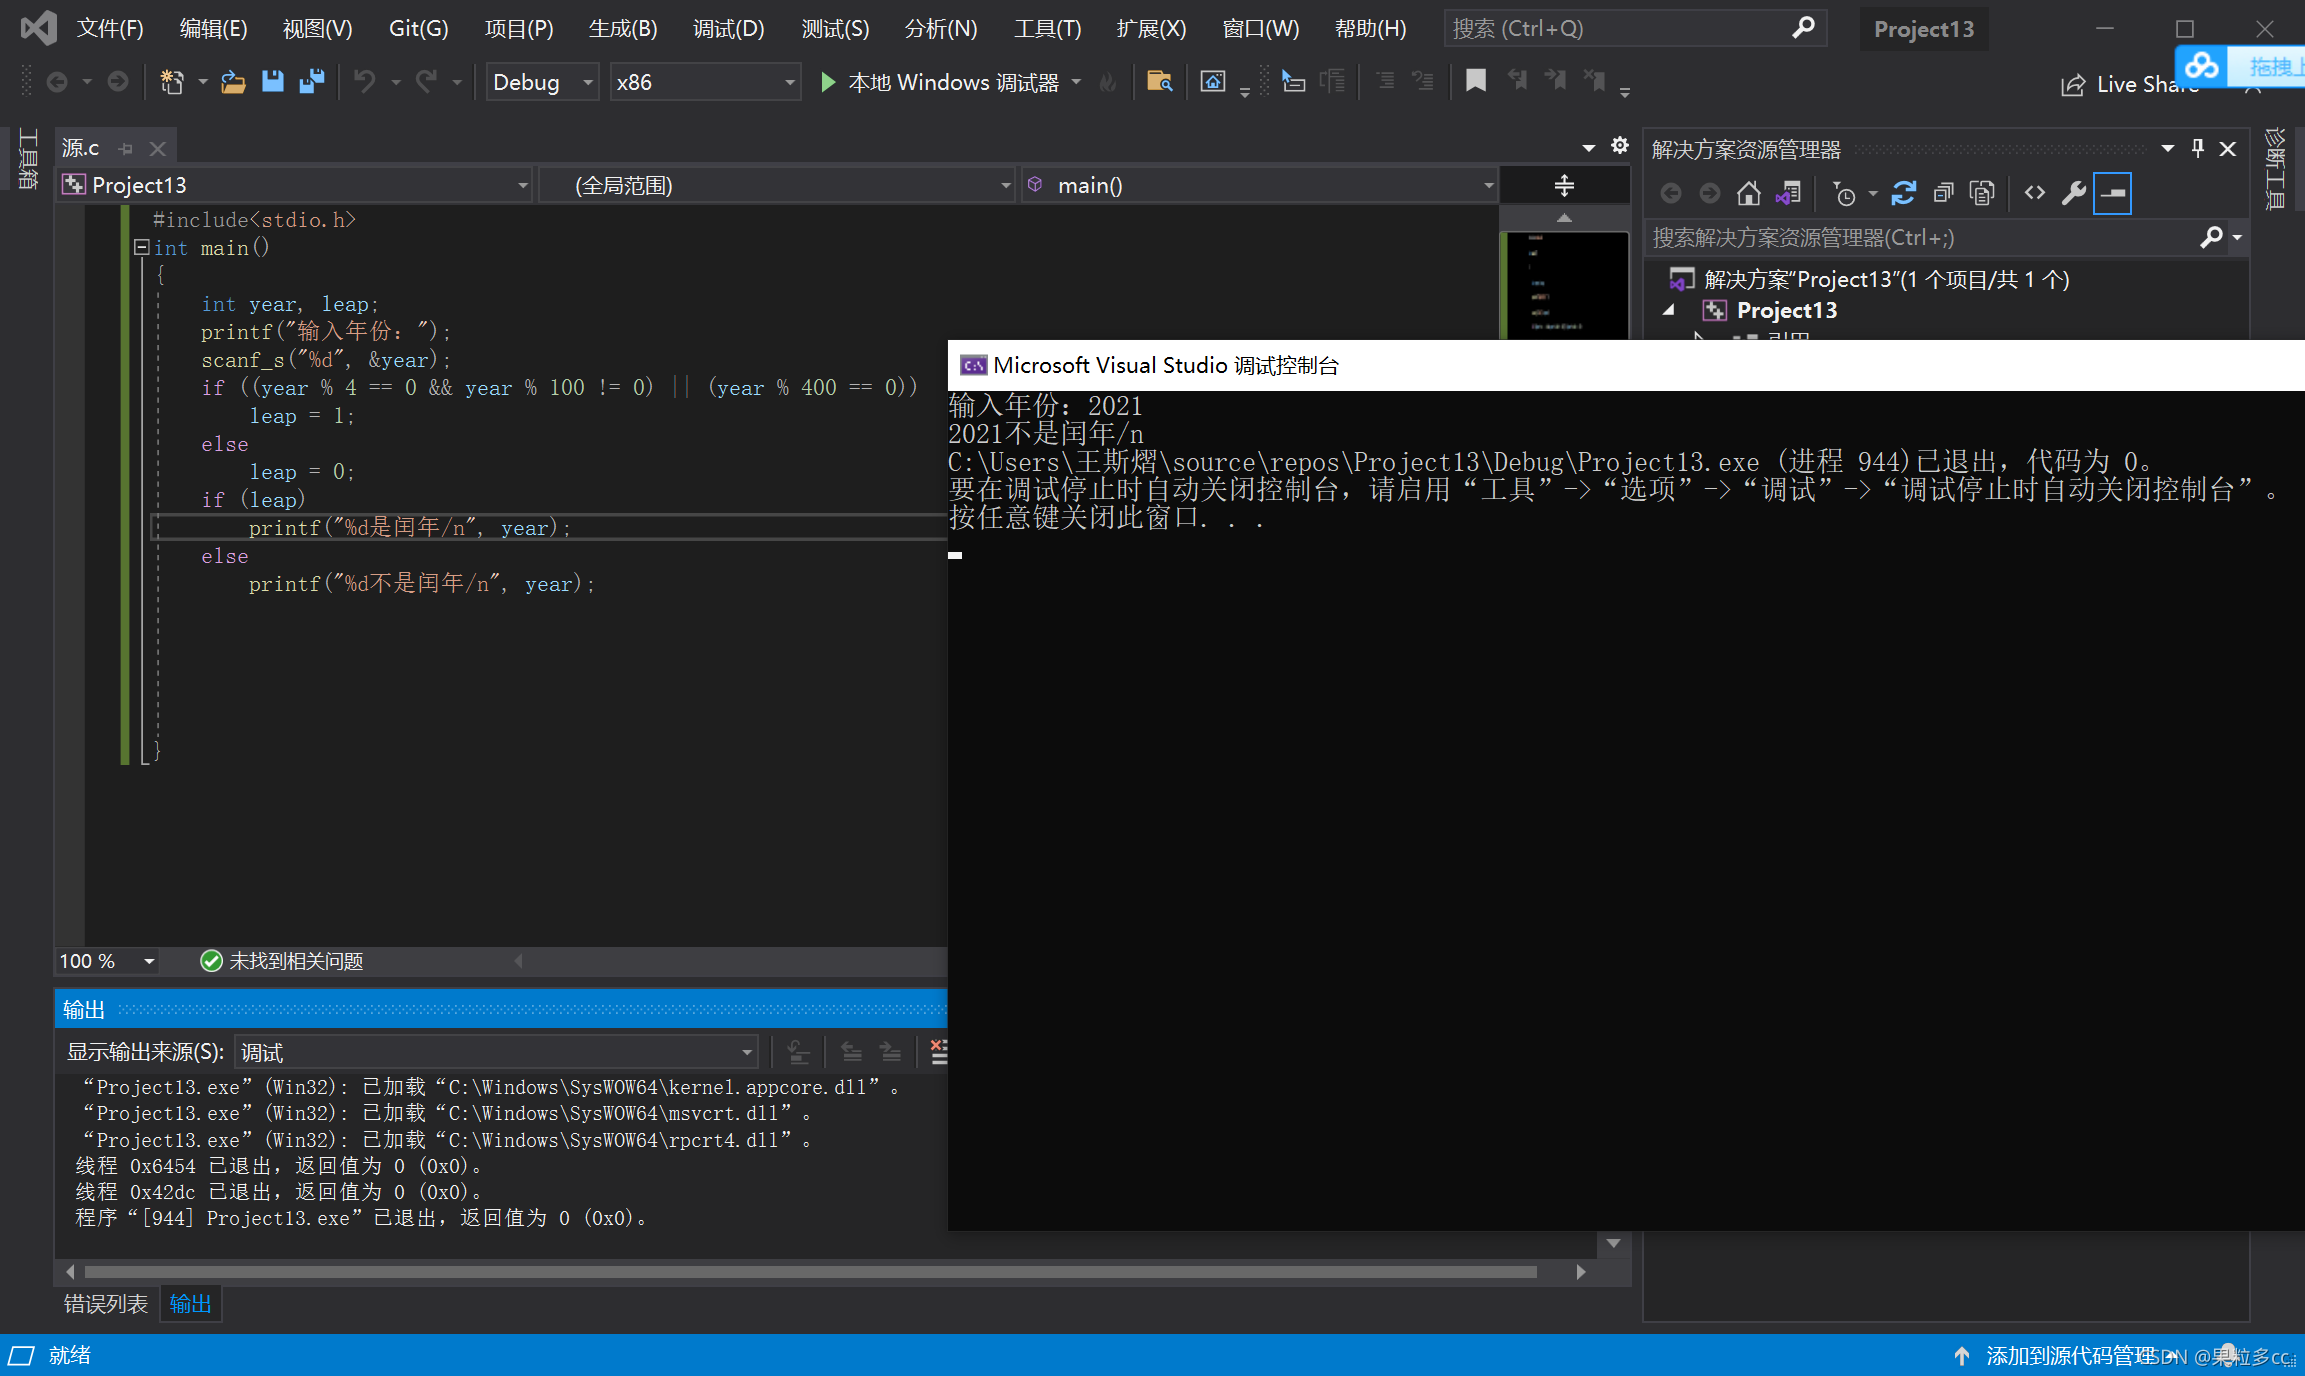This screenshot has height=1376, width=2305.
Task: Open Solution Explorer window options dropdown arrow
Action: [2168, 149]
